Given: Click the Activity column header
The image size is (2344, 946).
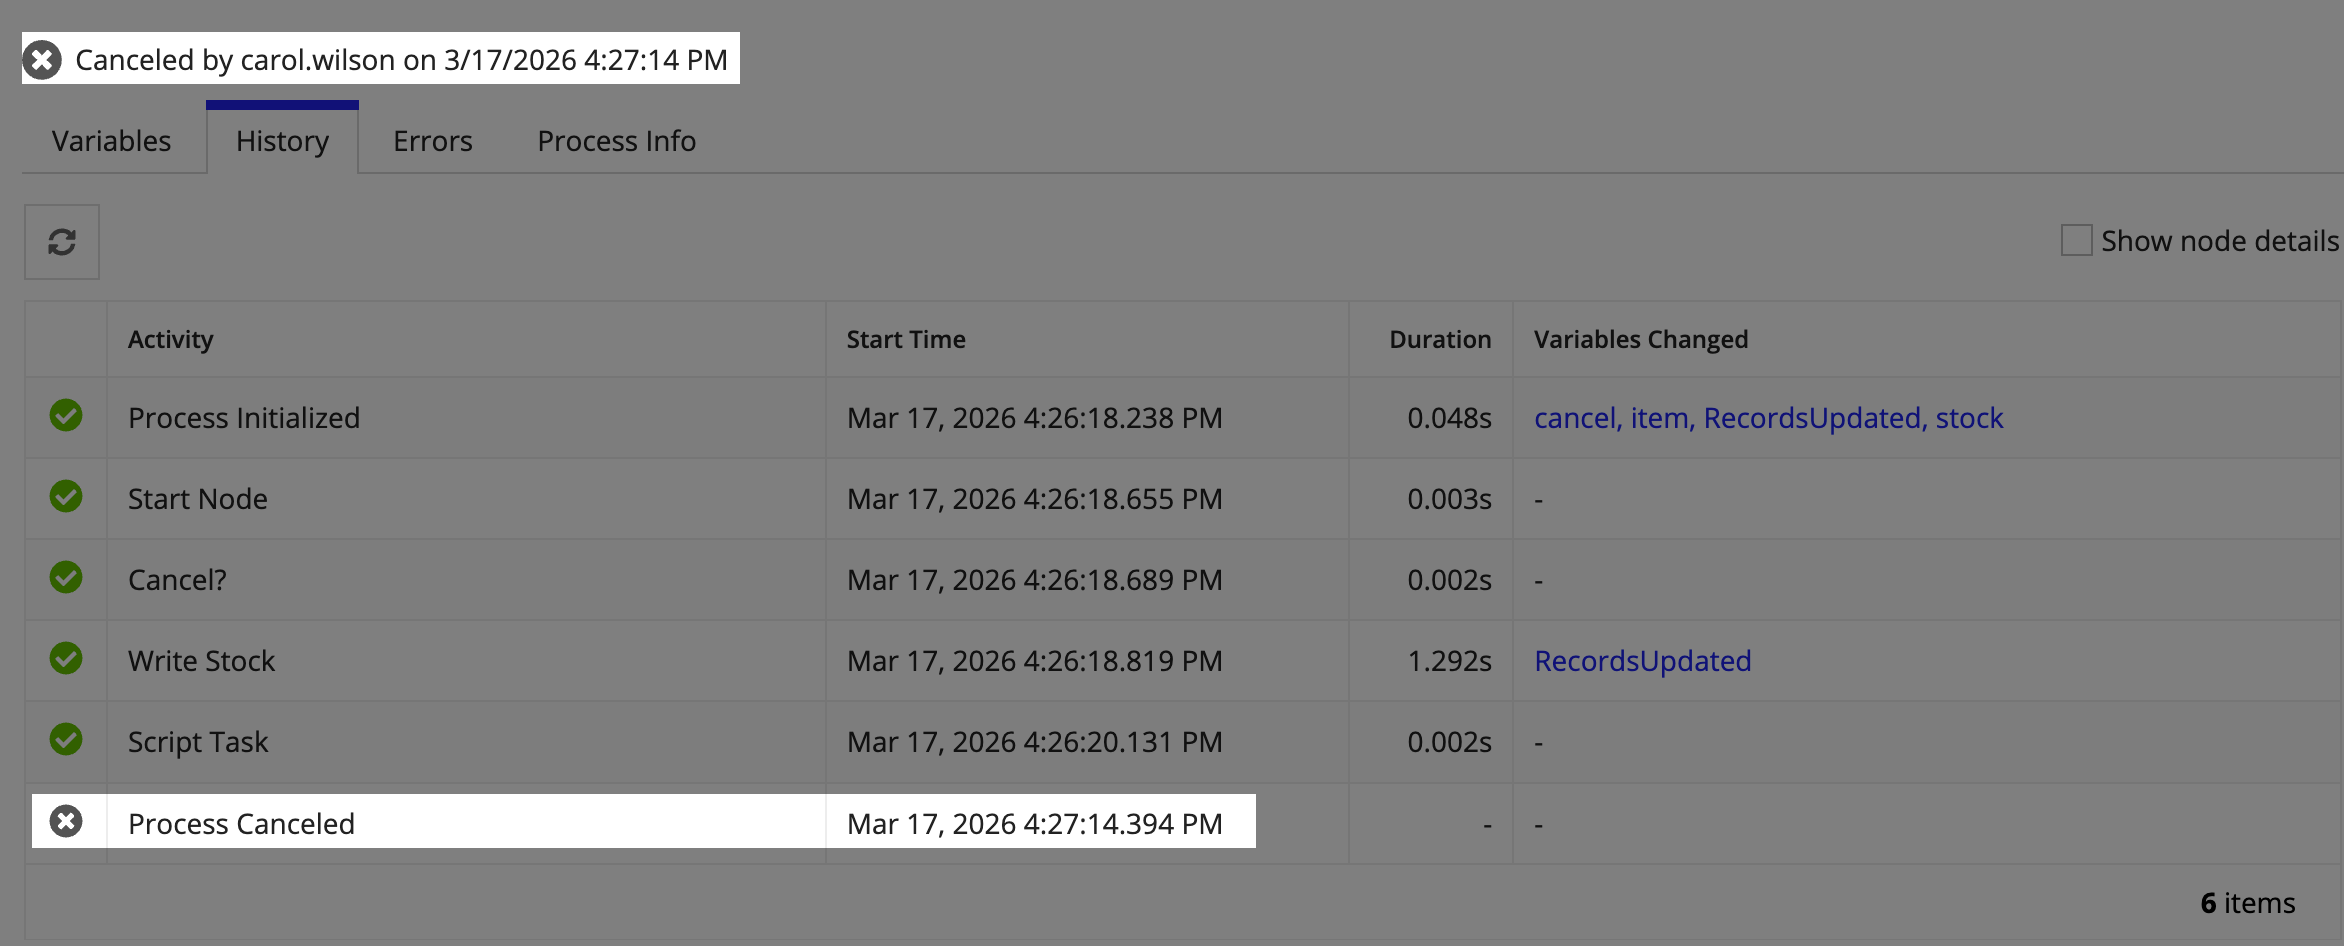Looking at the screenshot, I should 171,340.
